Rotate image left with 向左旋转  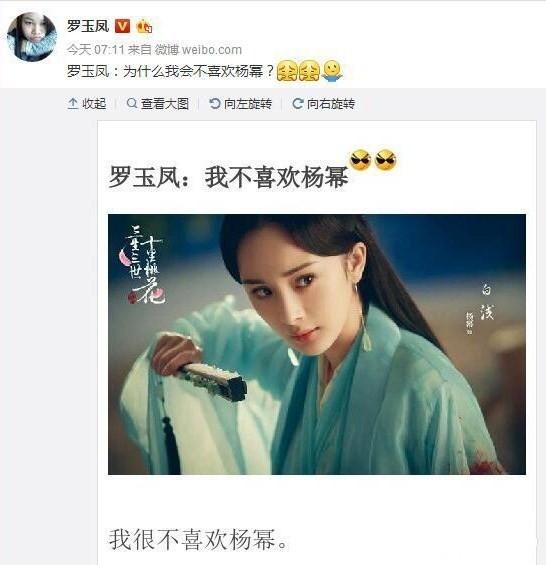(240, 104)
